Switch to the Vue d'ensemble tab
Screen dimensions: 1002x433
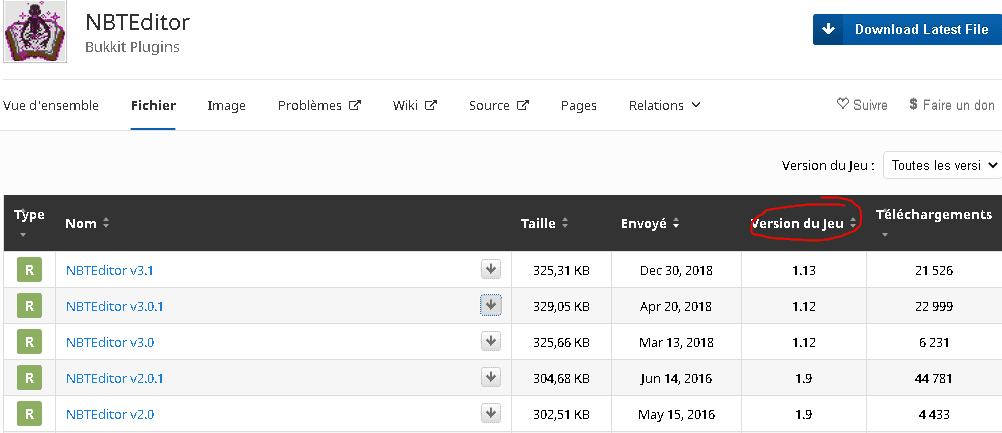(51, 105)
